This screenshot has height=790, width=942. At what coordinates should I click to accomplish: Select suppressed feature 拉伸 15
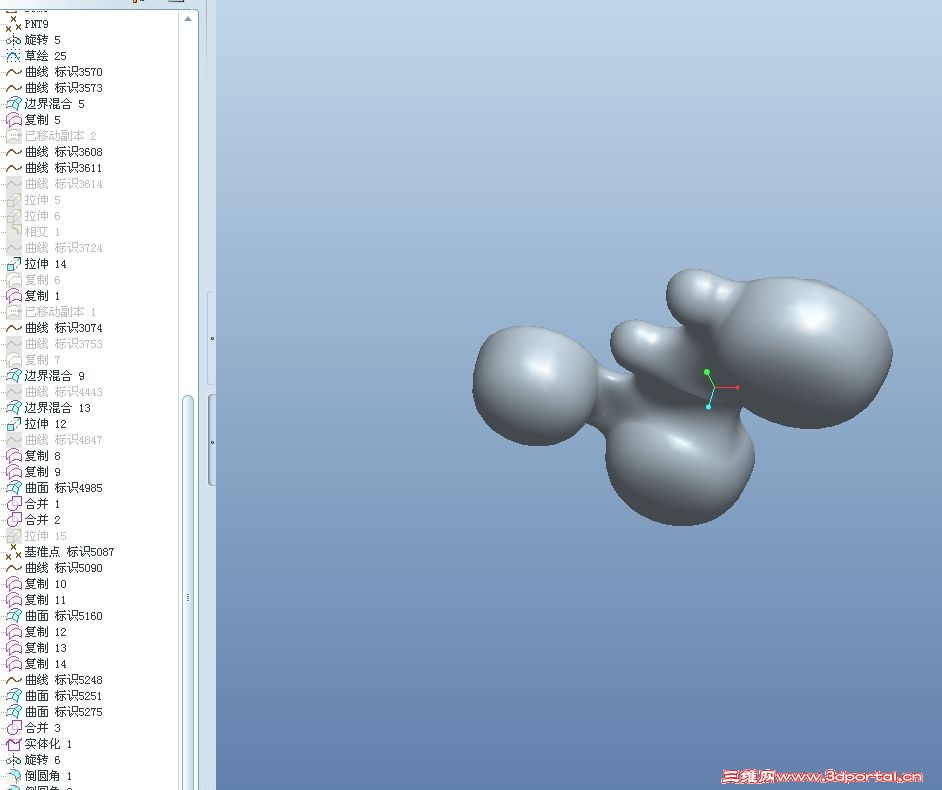[46, 536]
